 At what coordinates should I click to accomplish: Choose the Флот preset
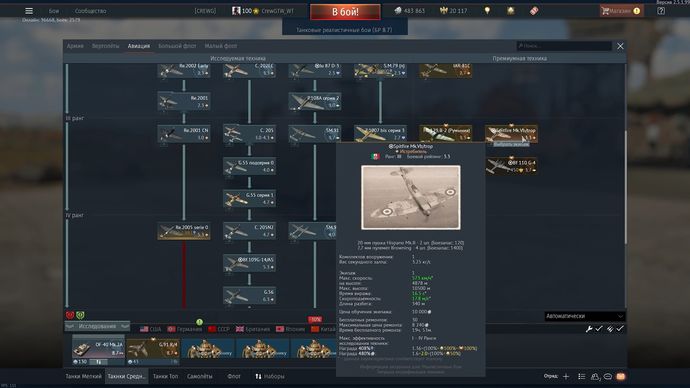tap(234, 377)
